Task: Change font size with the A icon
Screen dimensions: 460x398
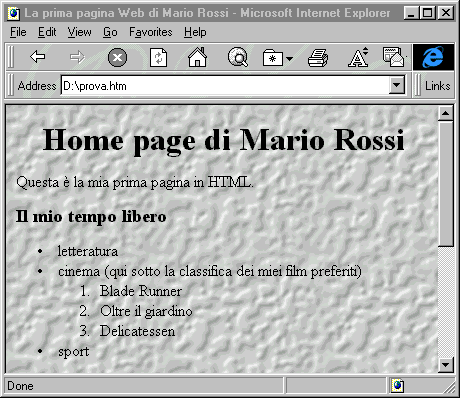Action: pyautogui.click(x=358, y=57)
